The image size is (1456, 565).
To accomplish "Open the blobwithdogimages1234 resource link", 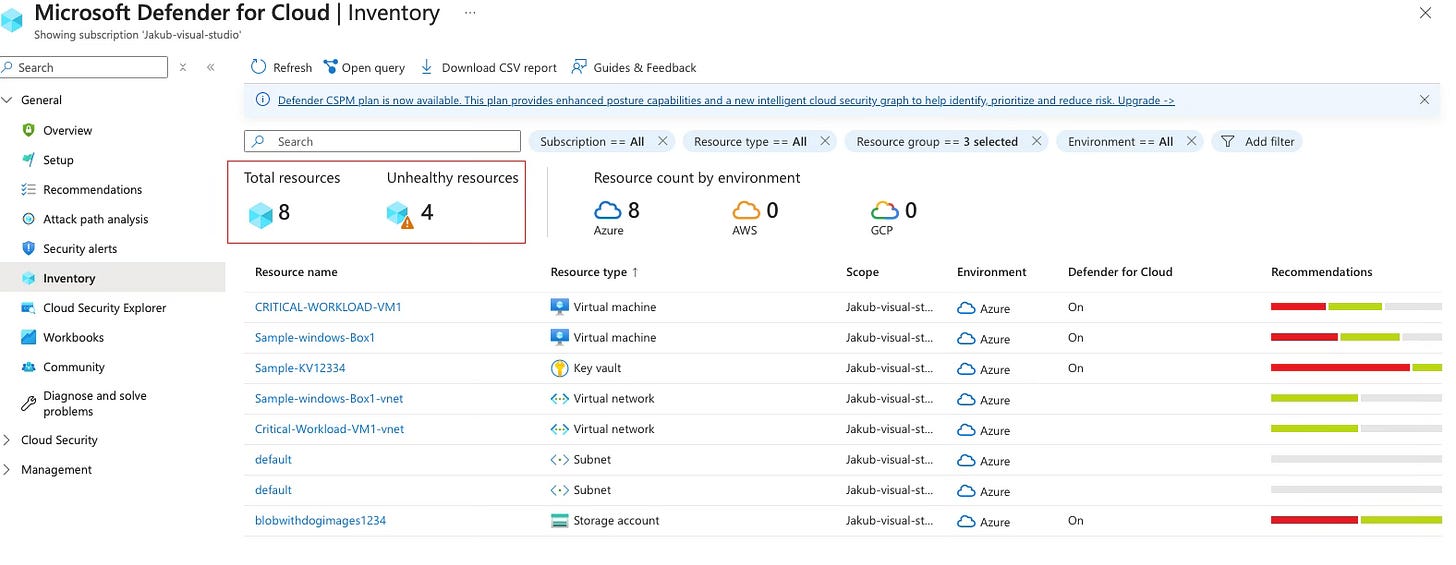I will coord(320,521).
